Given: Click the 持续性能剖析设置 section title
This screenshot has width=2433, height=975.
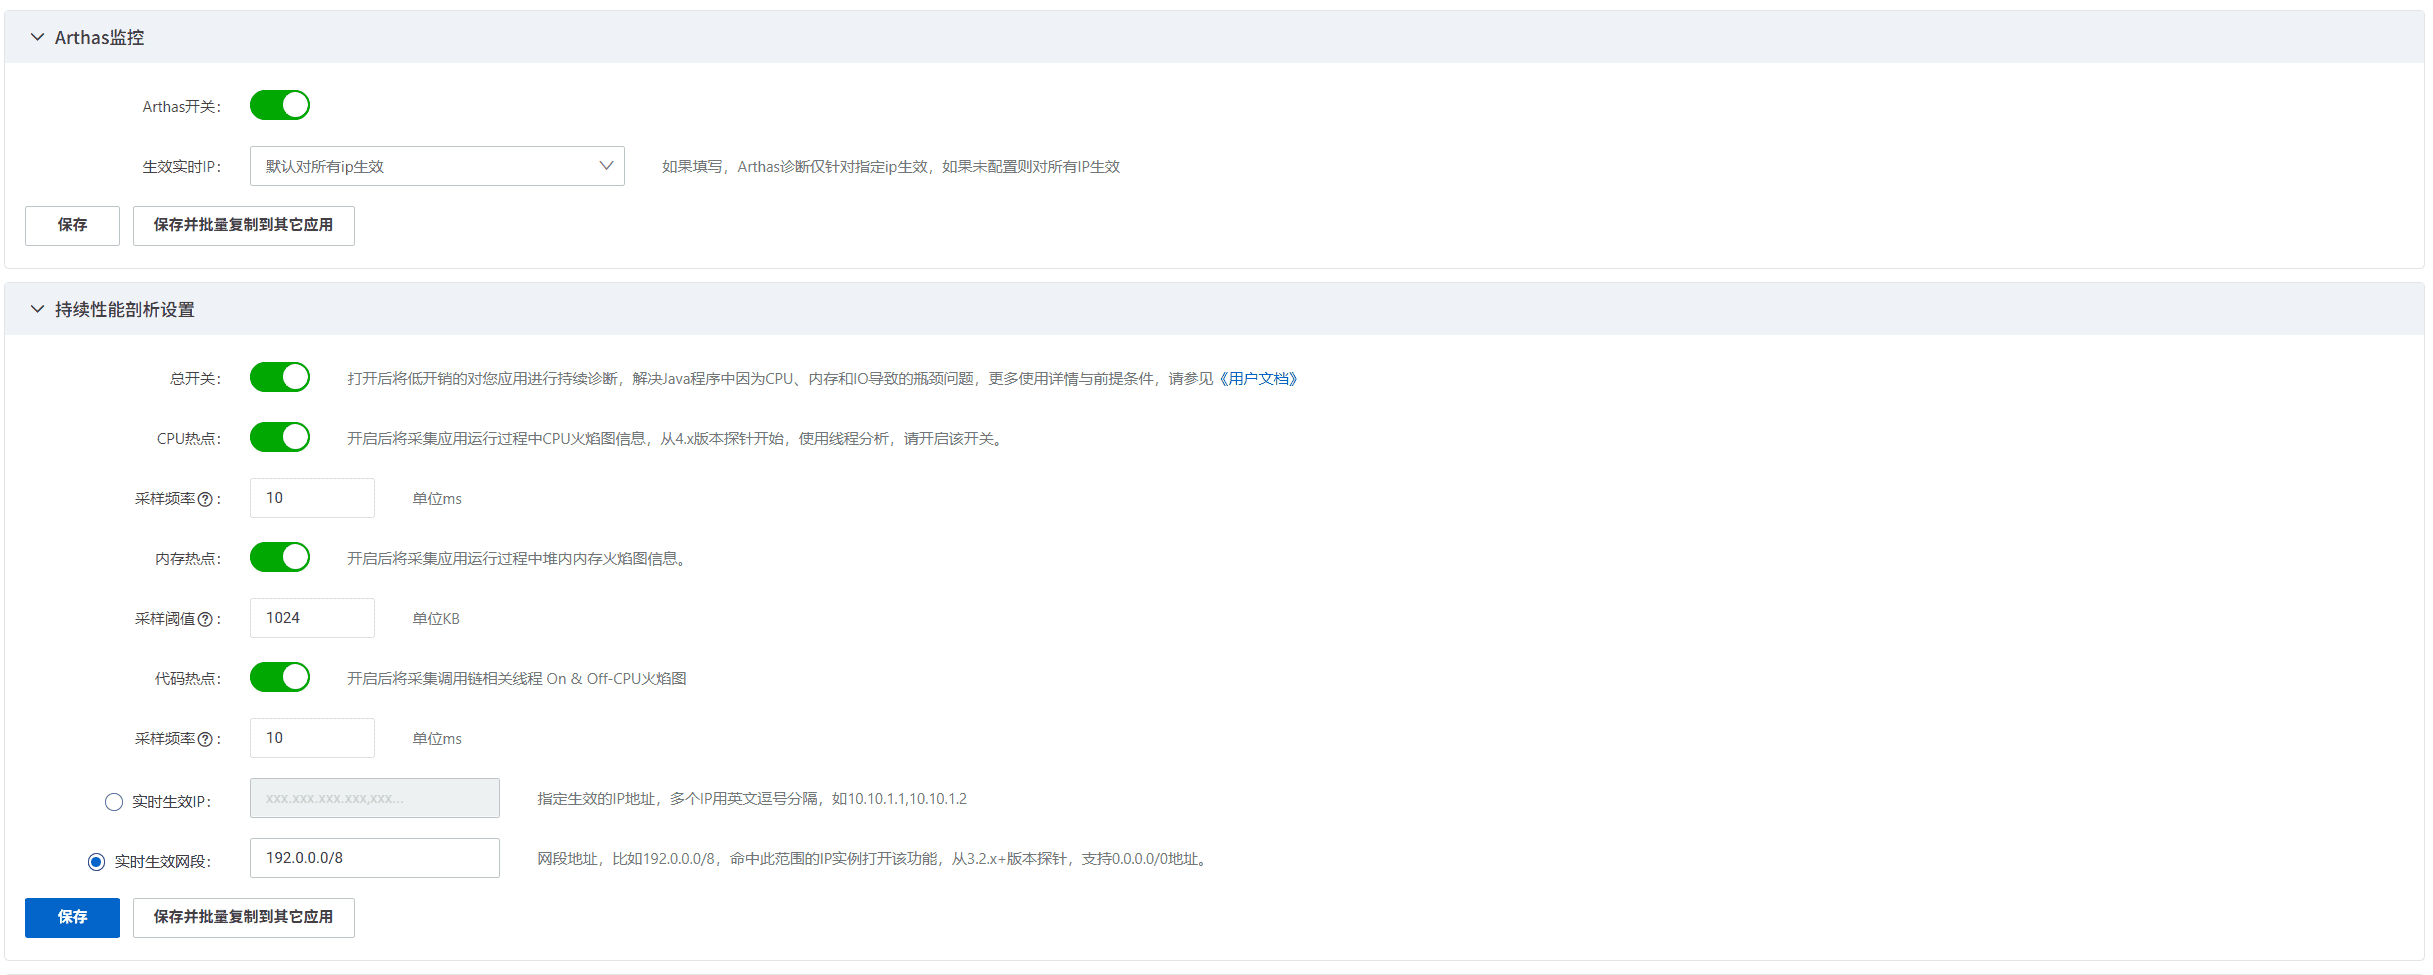Looking at the screenshot, I should pos(125,309).
